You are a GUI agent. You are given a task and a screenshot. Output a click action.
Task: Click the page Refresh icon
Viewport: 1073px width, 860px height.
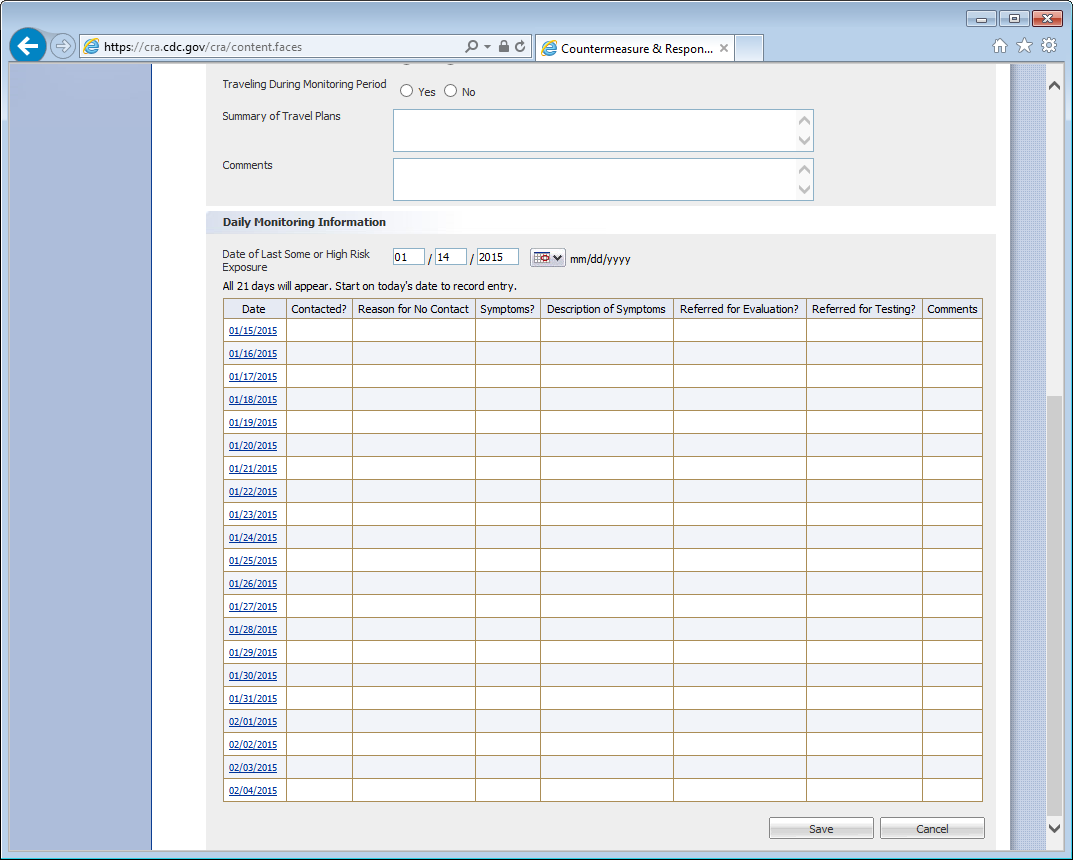tap(520, 47)
